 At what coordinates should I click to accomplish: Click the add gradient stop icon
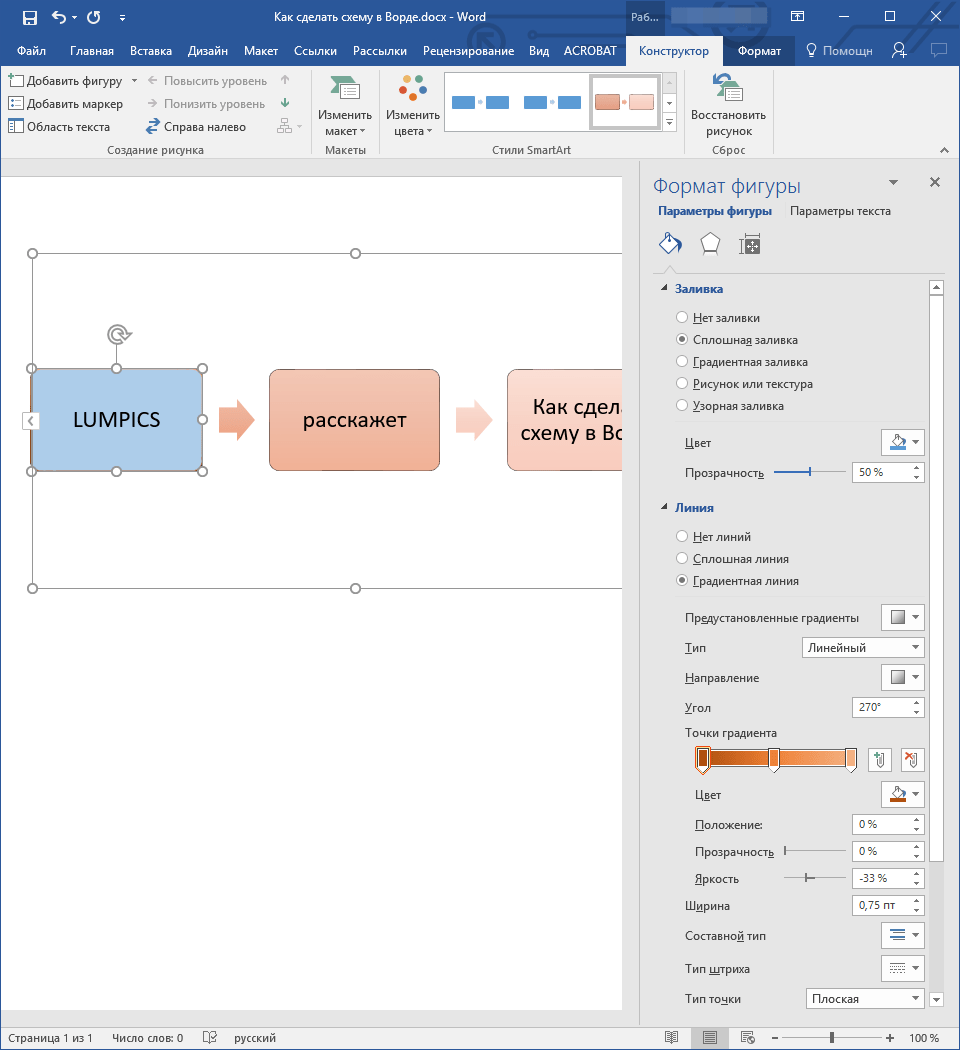tap(880, 760)
